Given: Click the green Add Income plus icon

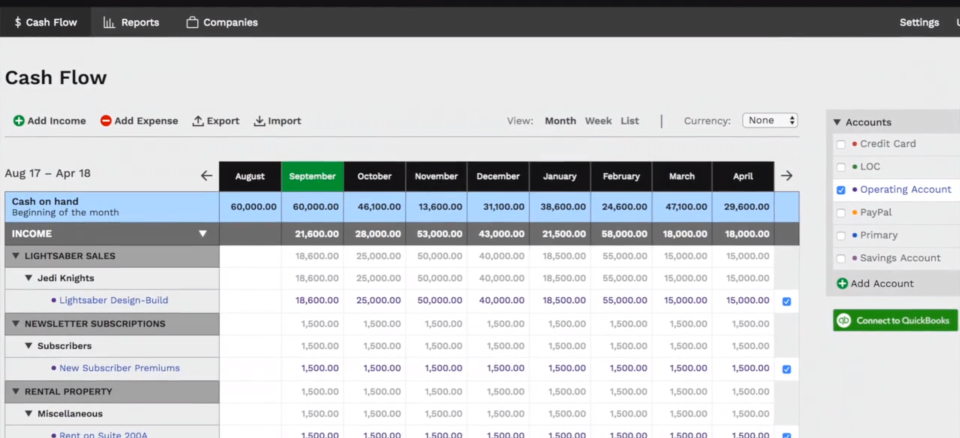Looking at the screenshot, I should 19,121.
